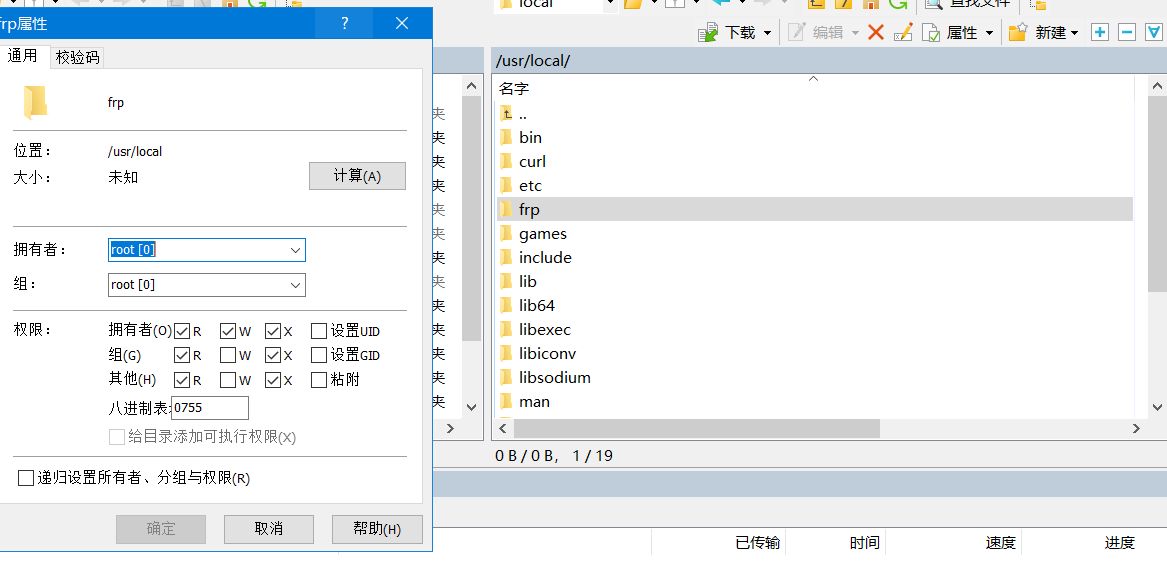Select the General (通用) tab
This screenshot has width=1167, height=585.
pyautogui.click(x=23, y=56)
